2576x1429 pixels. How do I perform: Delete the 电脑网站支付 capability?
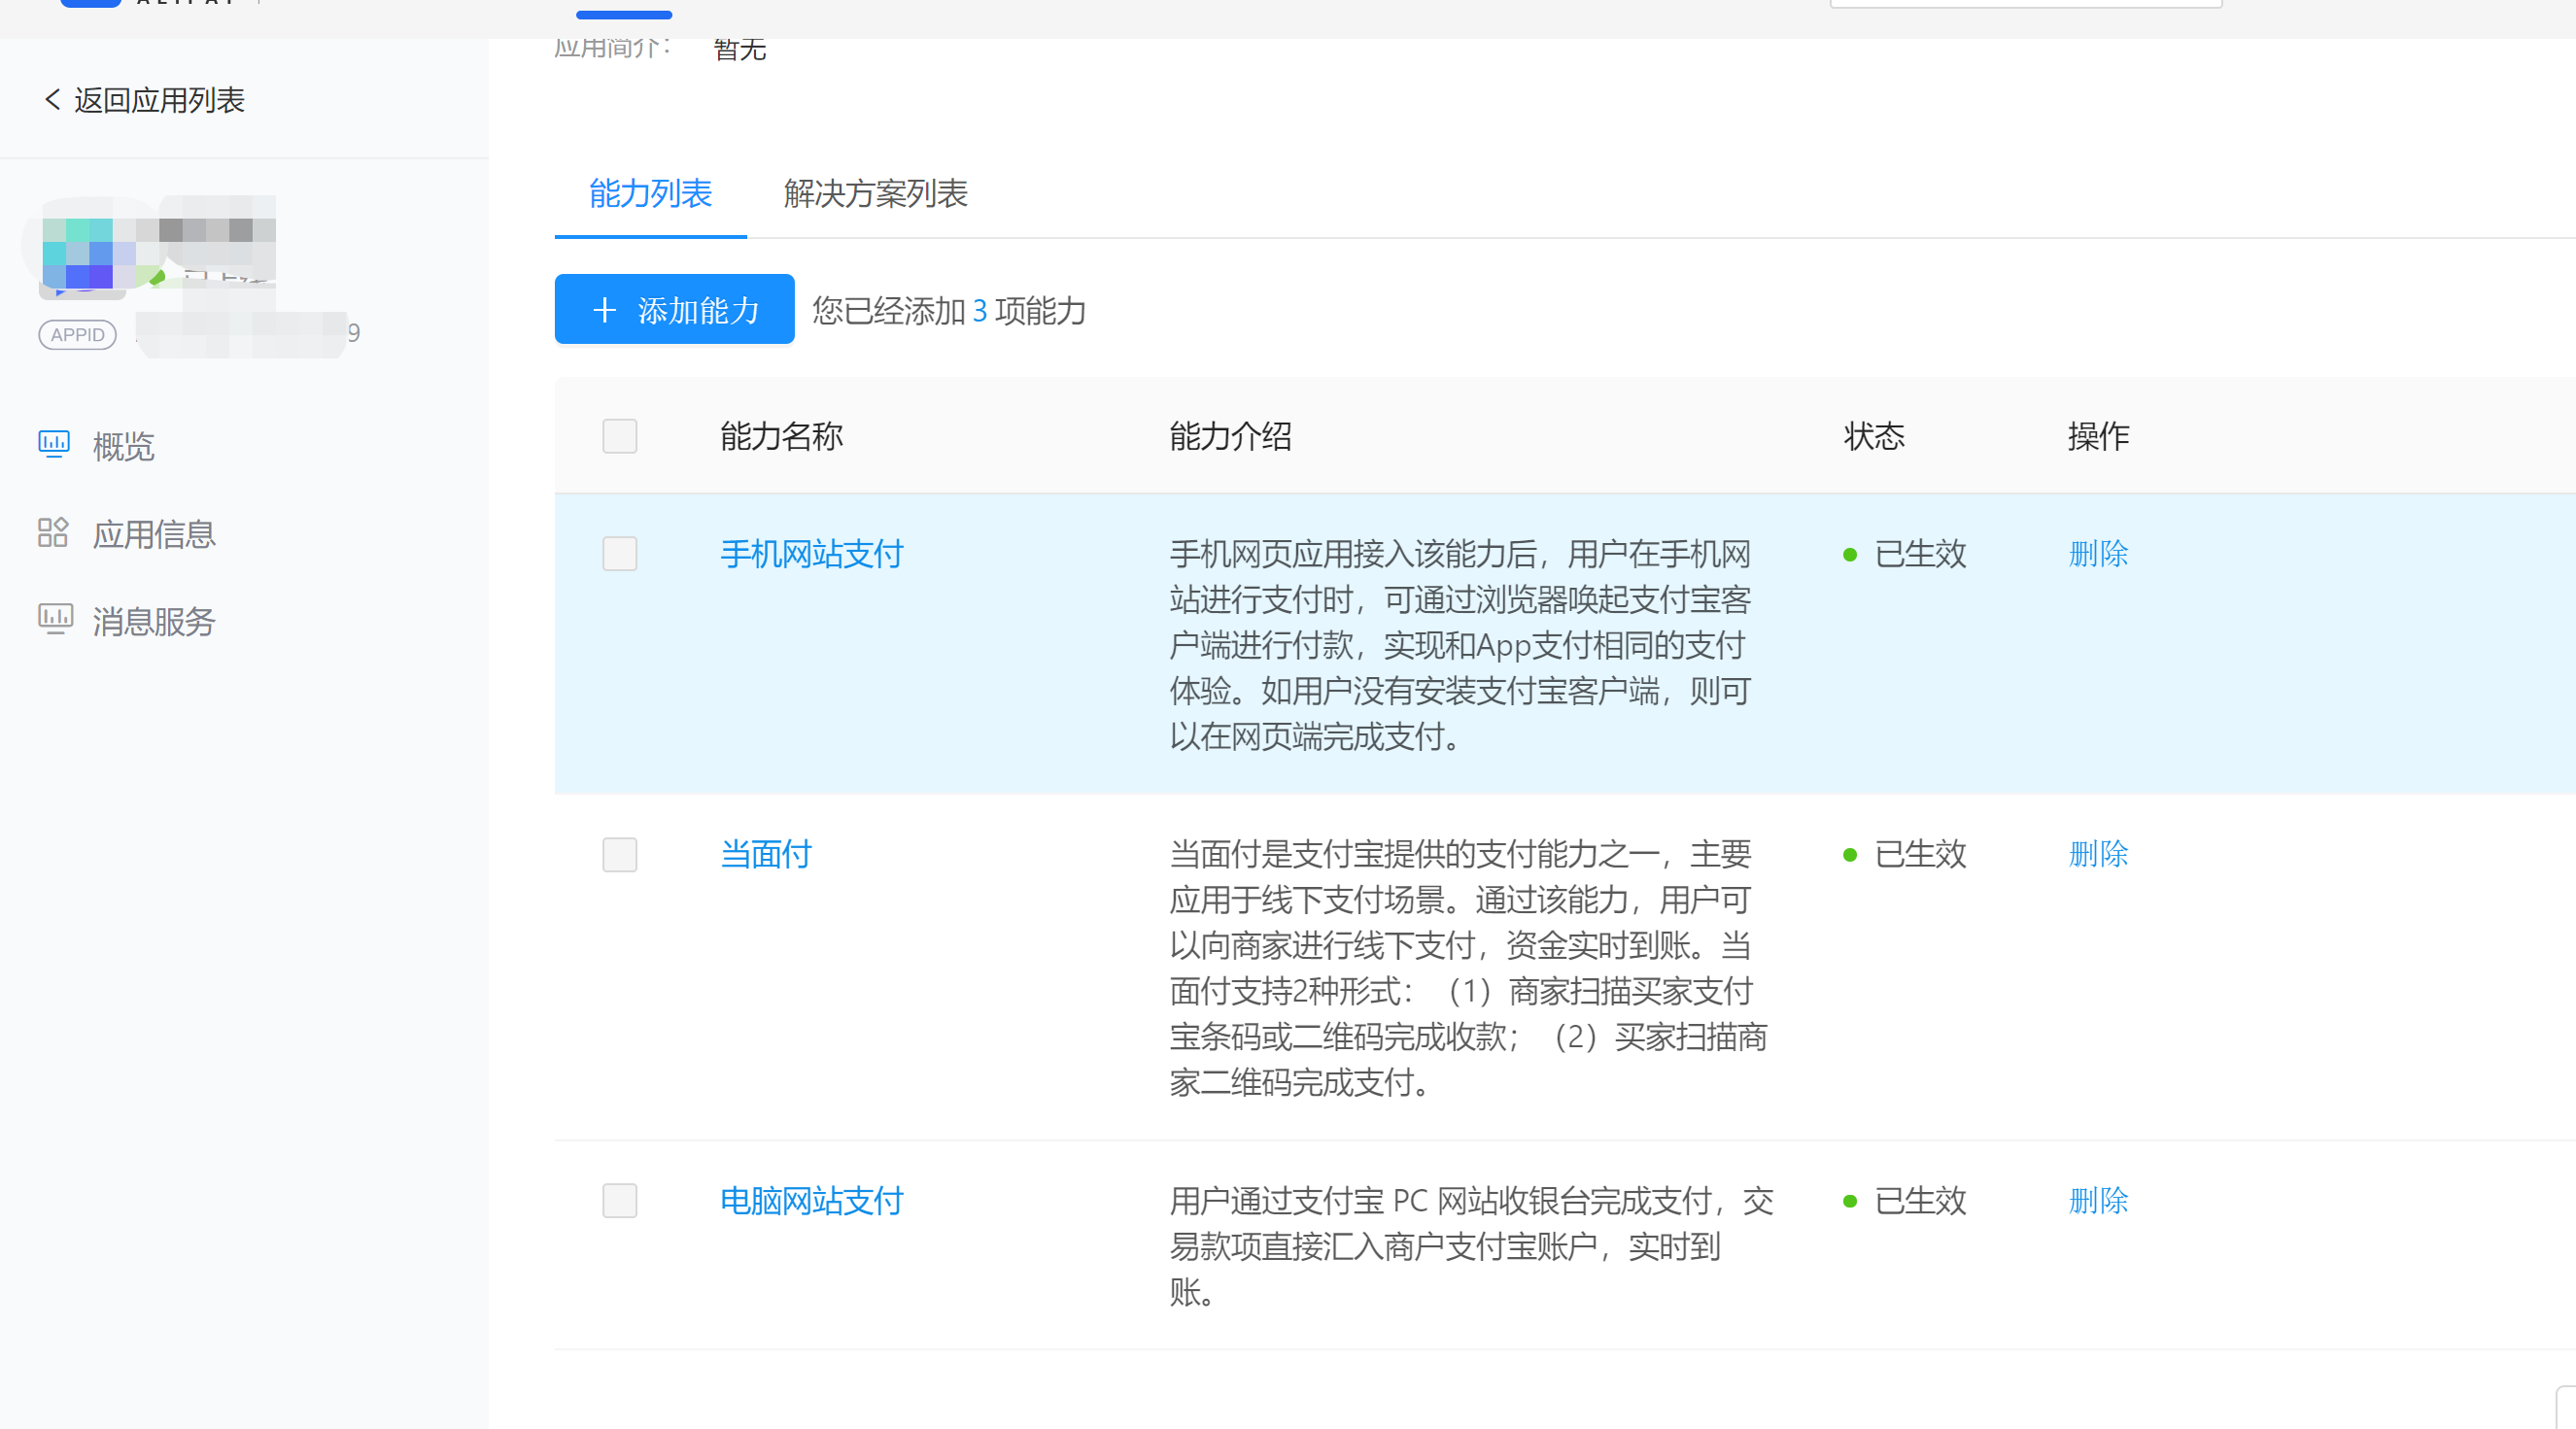coord(2098,1200)
